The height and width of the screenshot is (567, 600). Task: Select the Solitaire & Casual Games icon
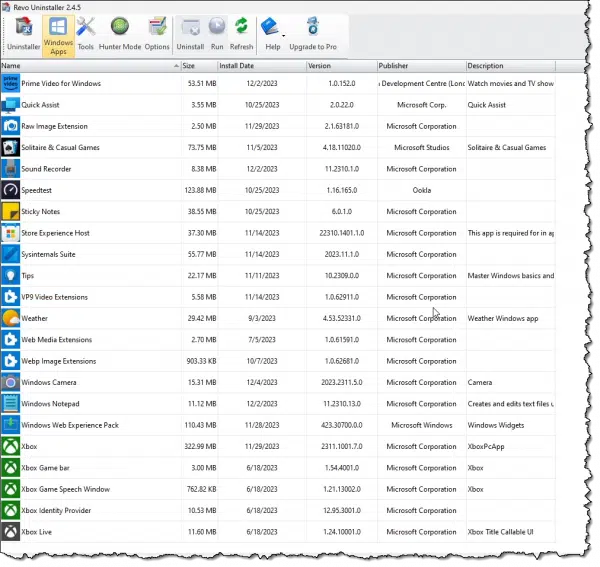(x=10, y=147)
